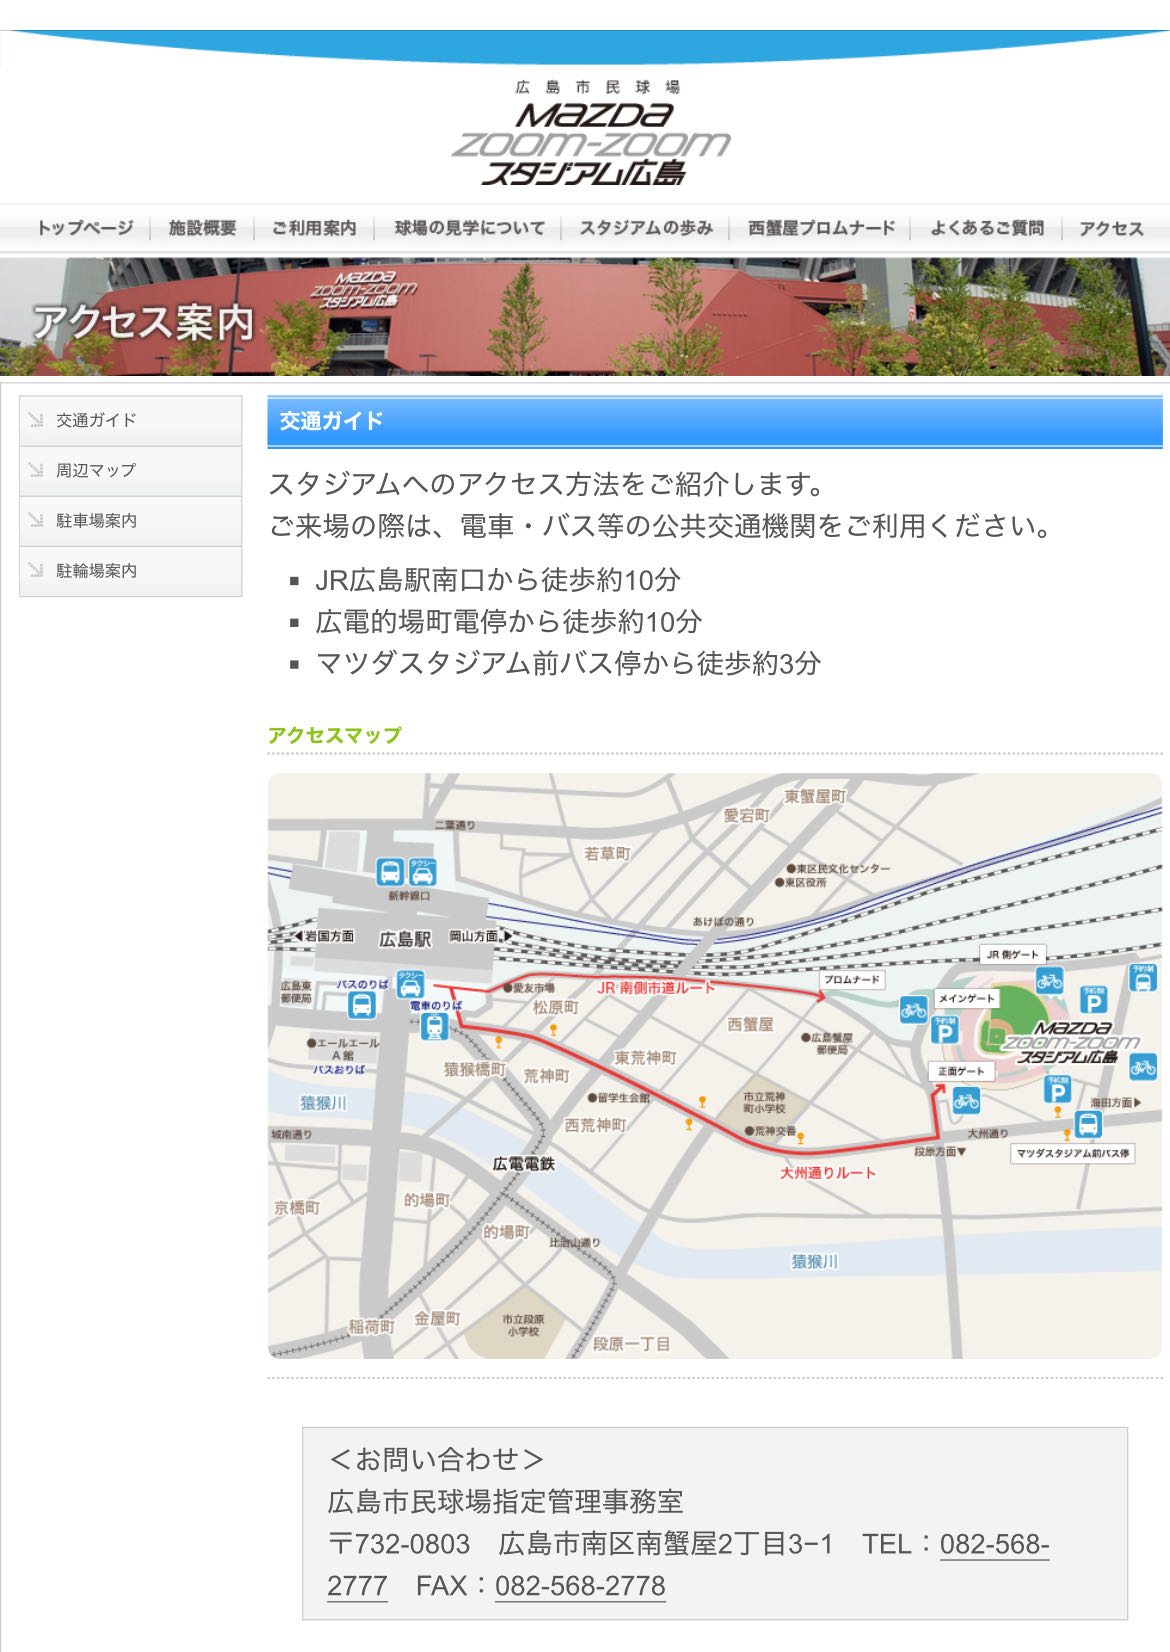Open よくあるご質問 navigation item
1170x1652 pixels.
pyautogui.click(x=987, y=228)
